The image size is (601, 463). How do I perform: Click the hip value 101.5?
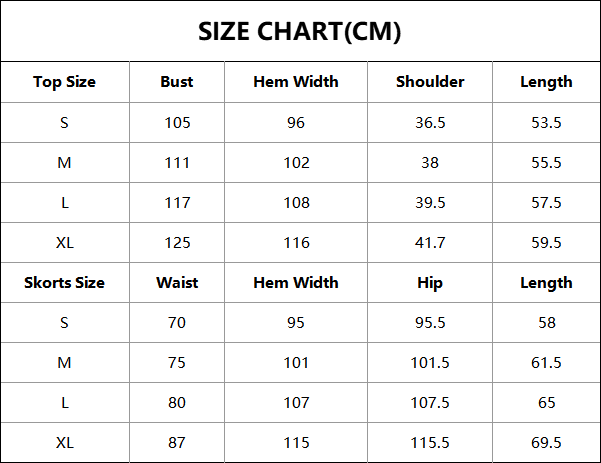430,363
